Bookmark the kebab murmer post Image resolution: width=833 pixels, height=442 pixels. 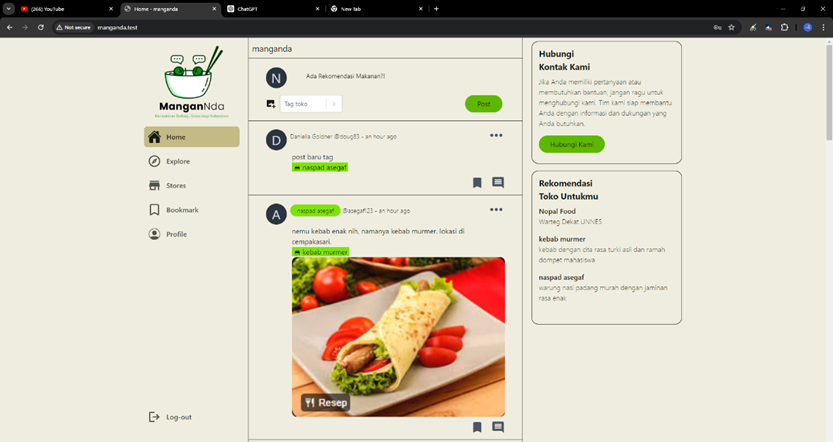(477, 427)
